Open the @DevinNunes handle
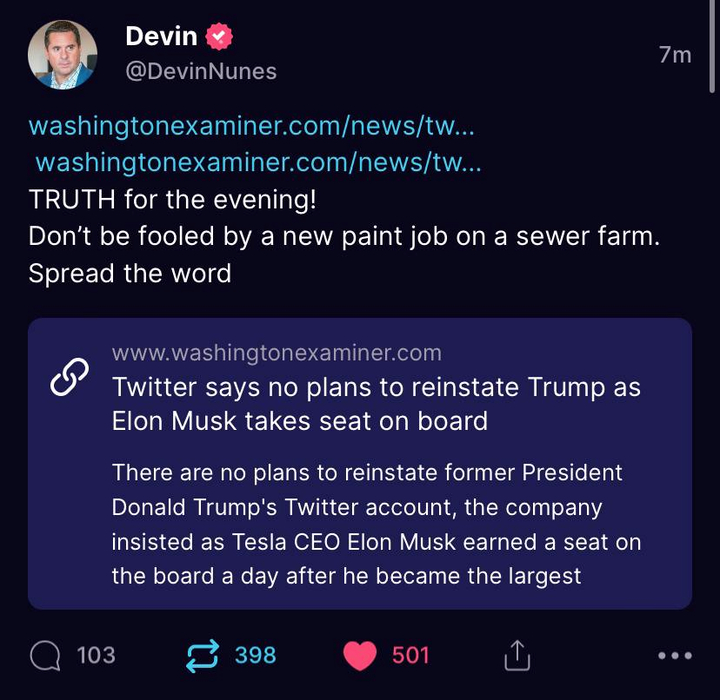Image resolution: width=720 pixels, height=700 pixels. click(x=200, y=71)
